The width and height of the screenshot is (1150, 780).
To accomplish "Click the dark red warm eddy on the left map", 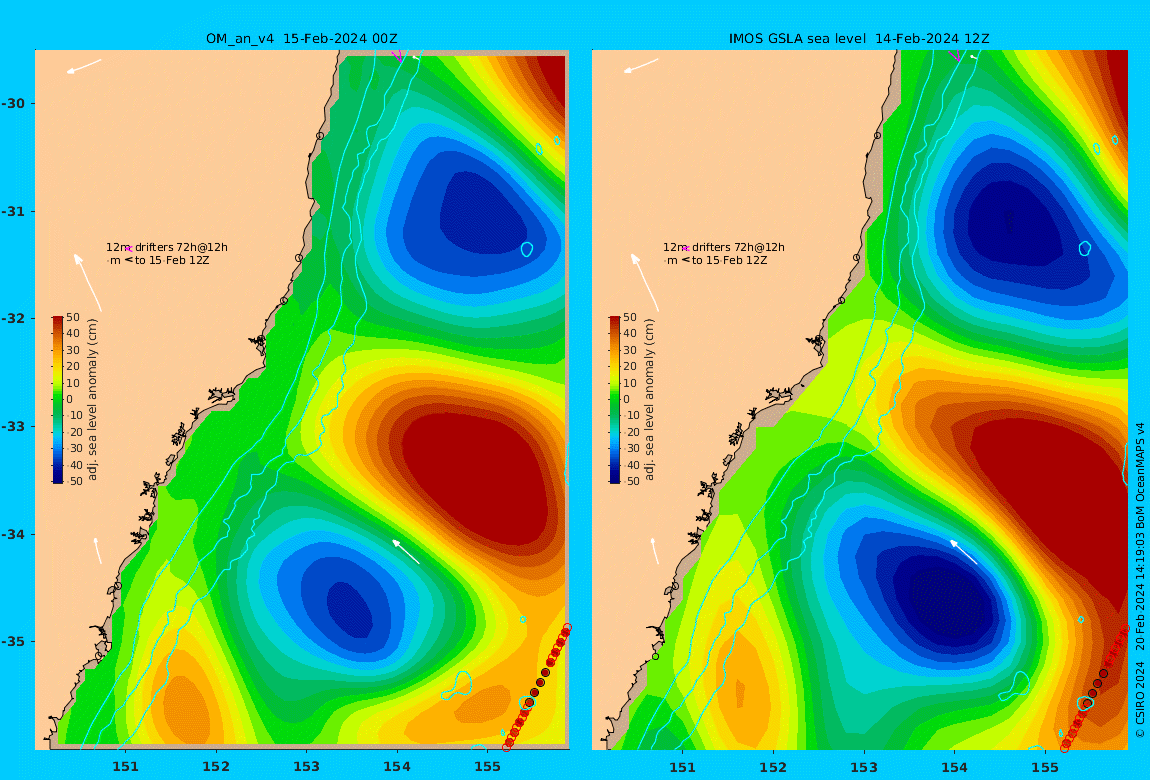I will click(x=475, y=477).
